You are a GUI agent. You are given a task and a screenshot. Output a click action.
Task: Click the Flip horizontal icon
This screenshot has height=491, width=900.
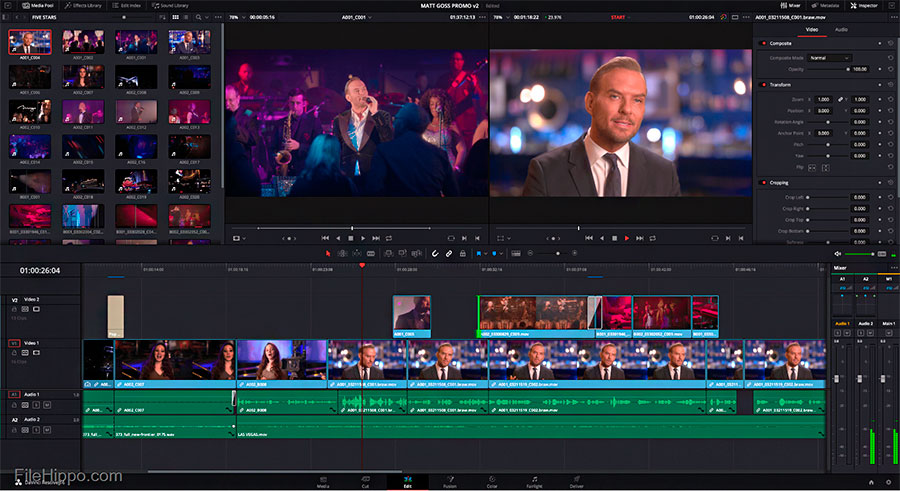click(812, 168)
